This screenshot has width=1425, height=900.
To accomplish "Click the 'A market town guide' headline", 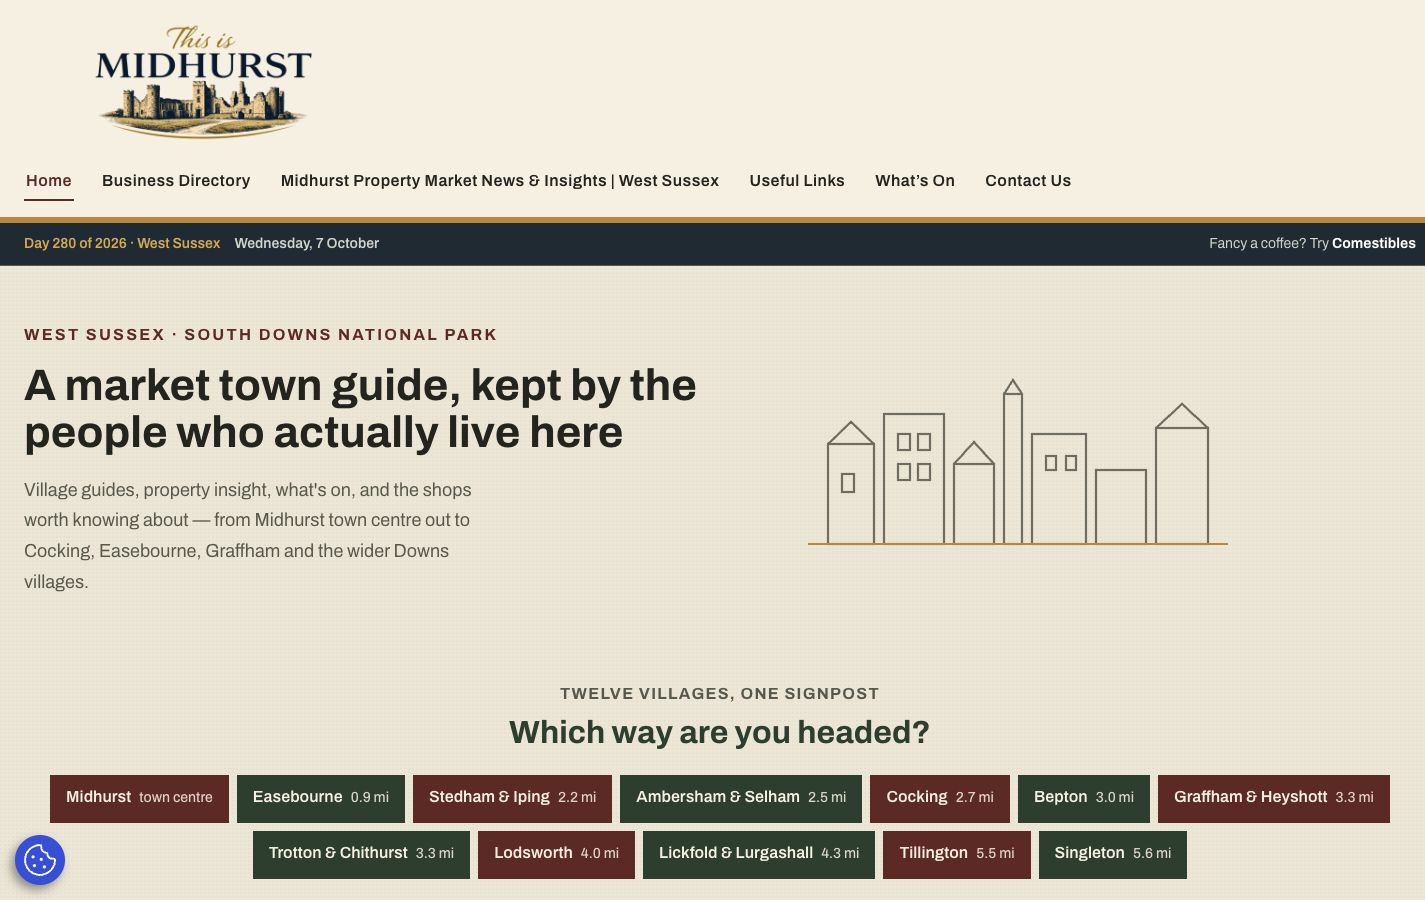I will (x=360, y=409).
